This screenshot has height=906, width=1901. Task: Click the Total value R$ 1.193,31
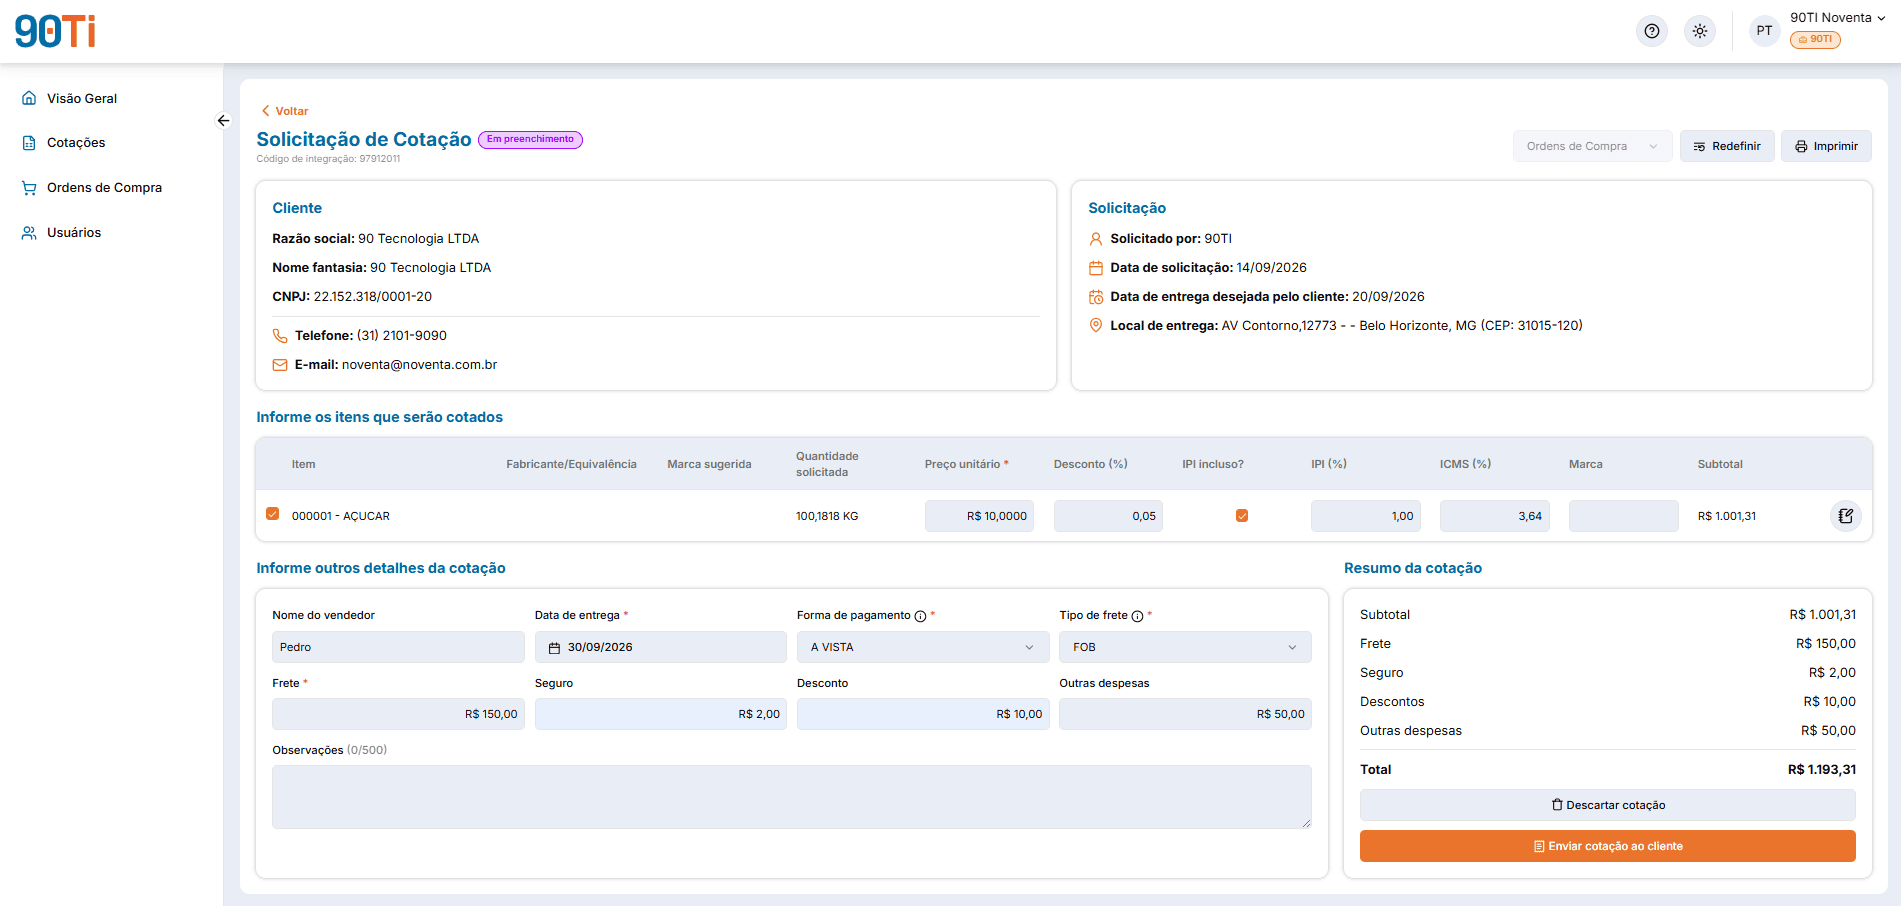(1822, 770)
